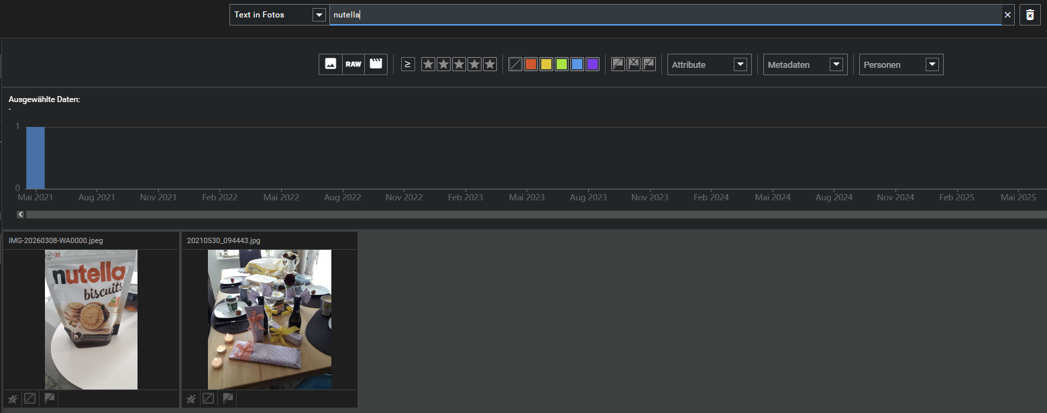
Task: Click the Aug 2024 timeline label
Action: coord(833,197)
